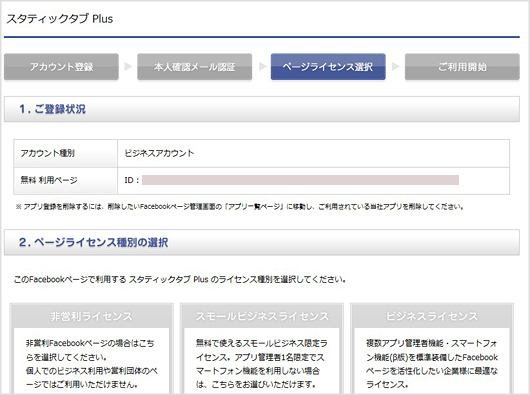Choose the 非営利ライセンス card header

click(91, 316)
